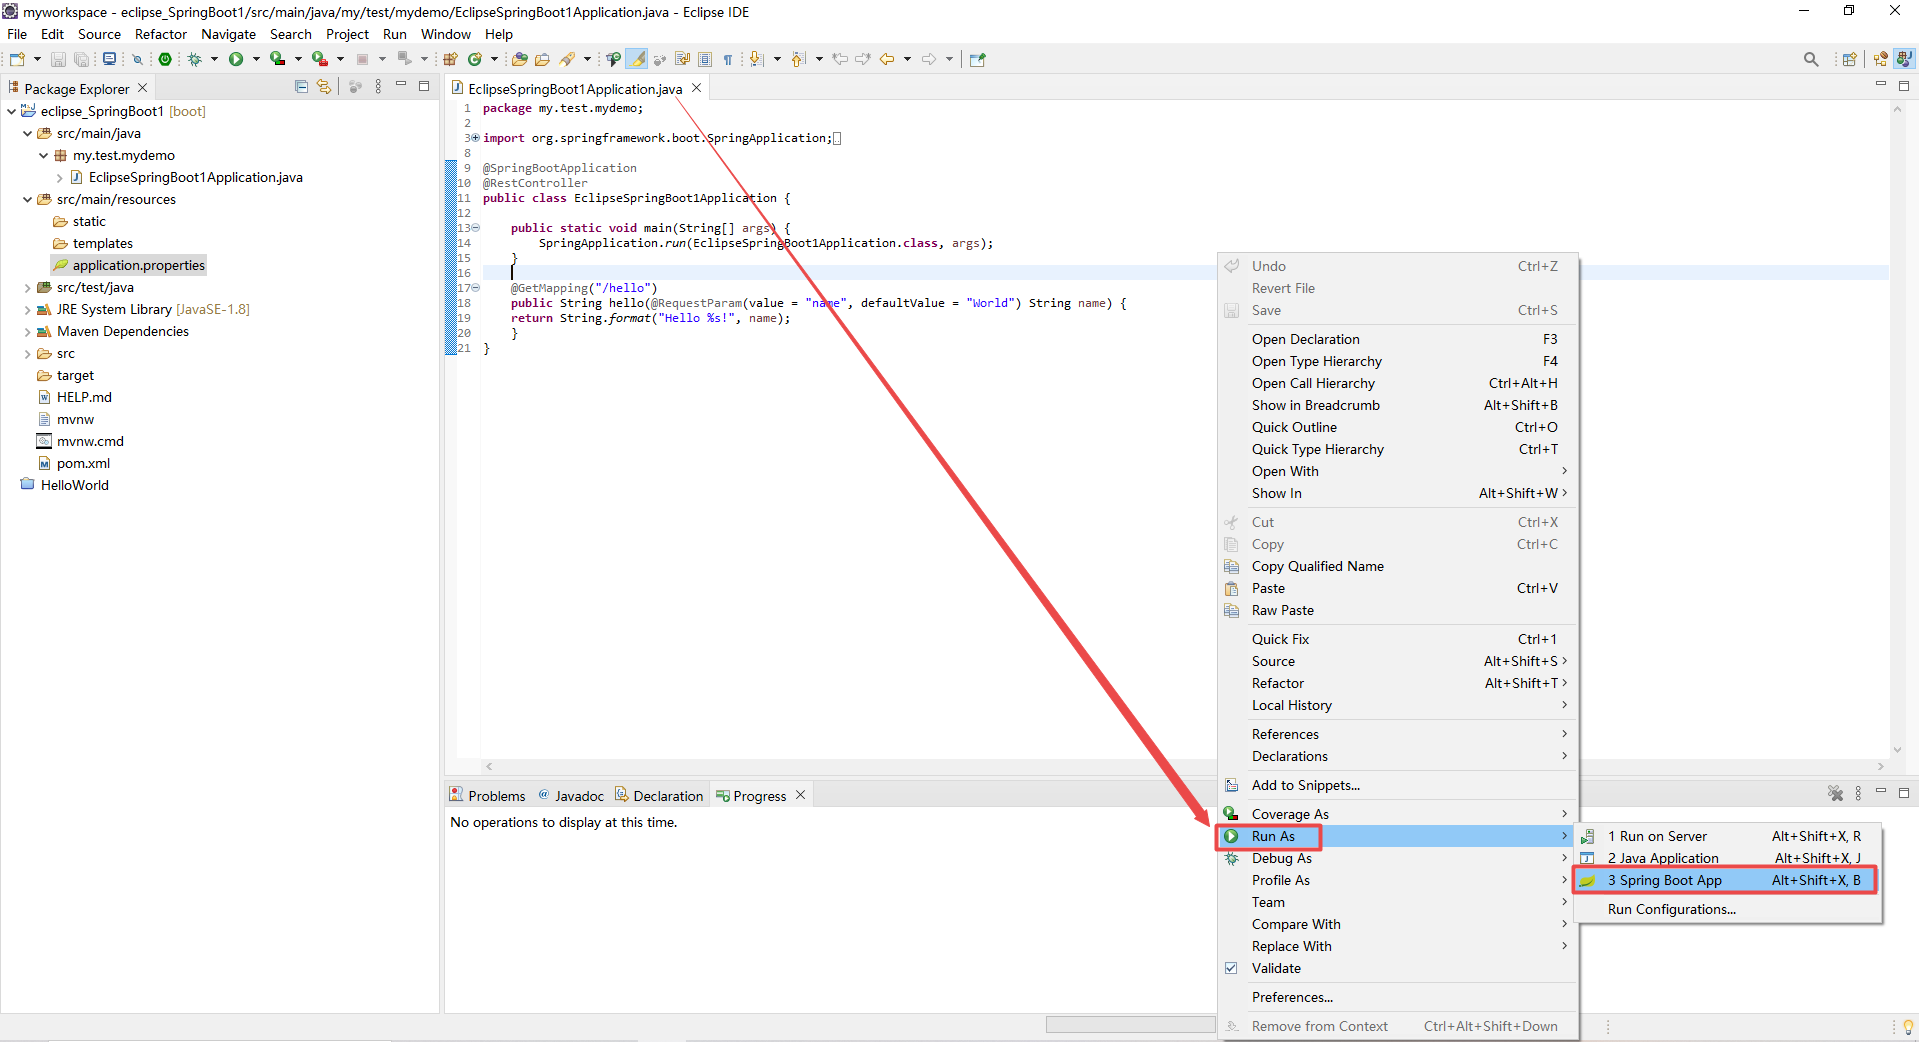Screen dimensions: 1919x1042
Task: Choose Preferences... in context menu
Action: click(x=1398, y=997)
